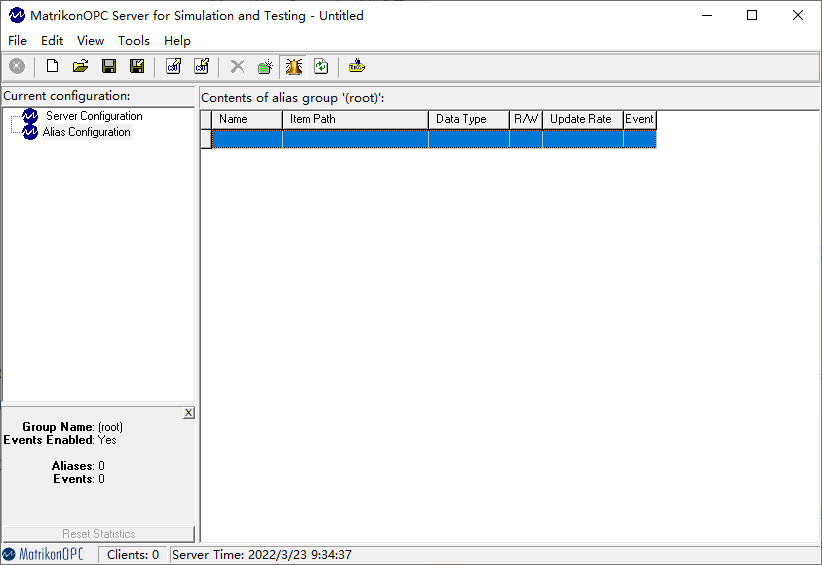
Task: Click the application icon in title bar
Action: click(x=17, y=16)
